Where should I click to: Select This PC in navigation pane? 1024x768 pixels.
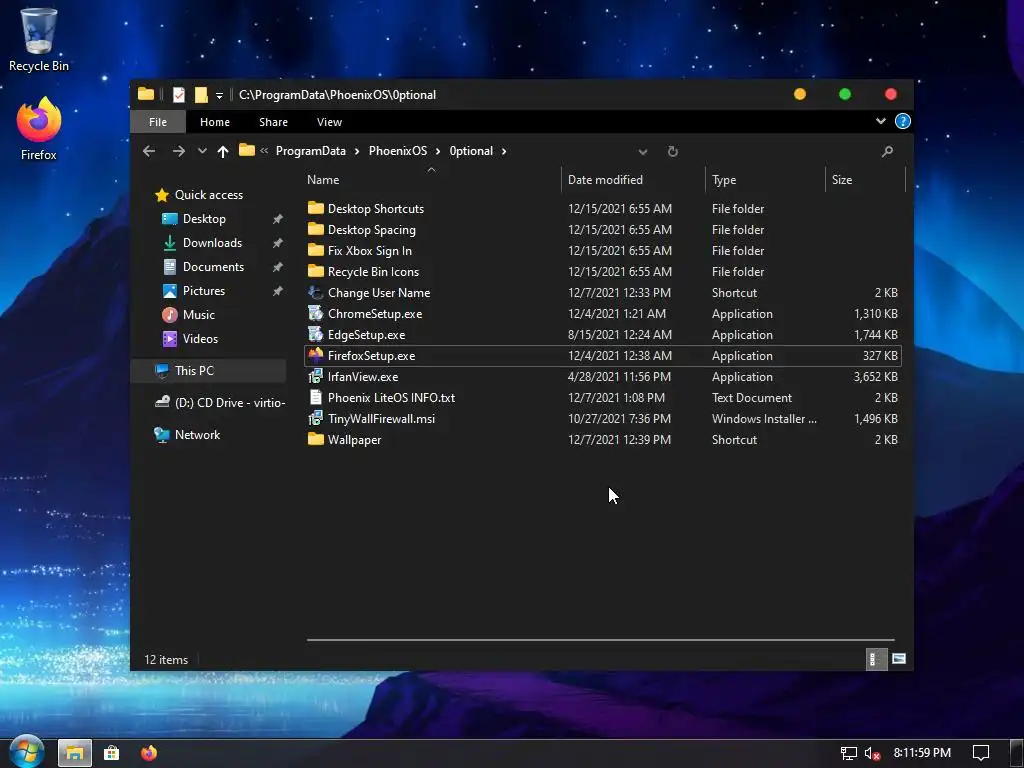click(x=209, y=370)
